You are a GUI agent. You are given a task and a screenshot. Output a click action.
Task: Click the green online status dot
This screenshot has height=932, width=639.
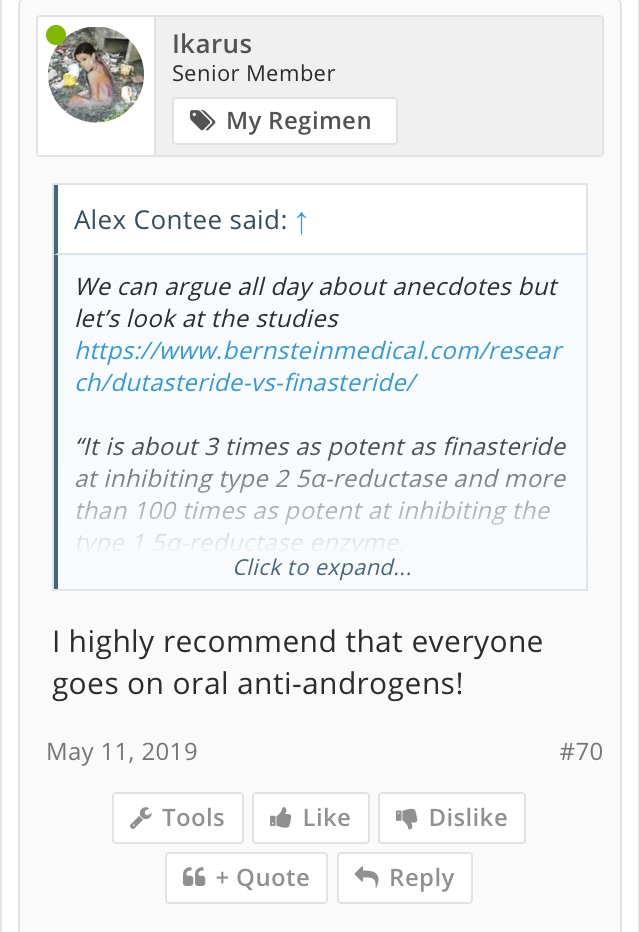coord(56,36)
